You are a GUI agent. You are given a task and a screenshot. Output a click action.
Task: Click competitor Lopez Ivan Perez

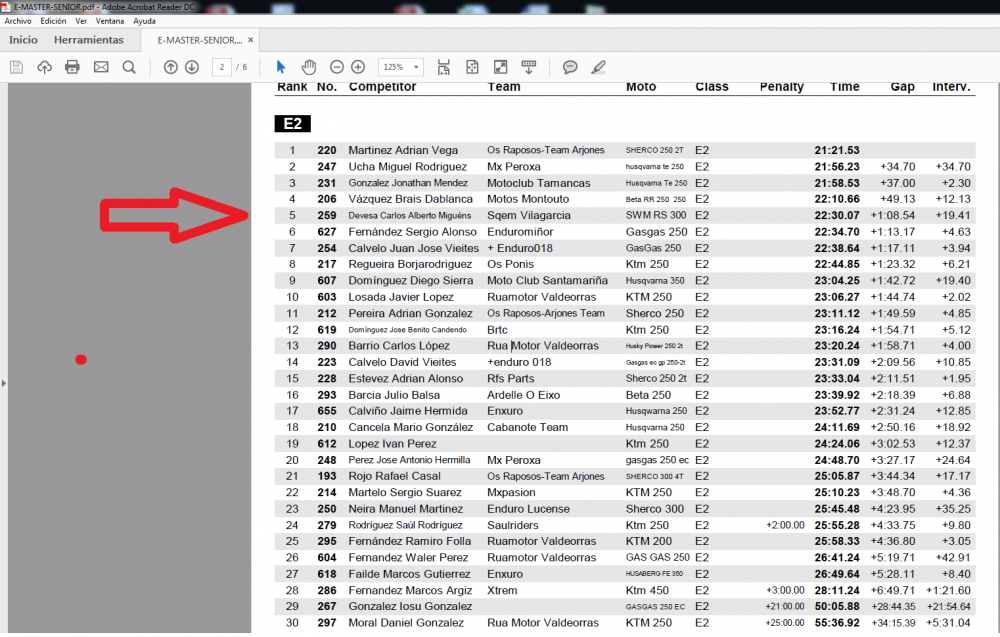point(392,444)
